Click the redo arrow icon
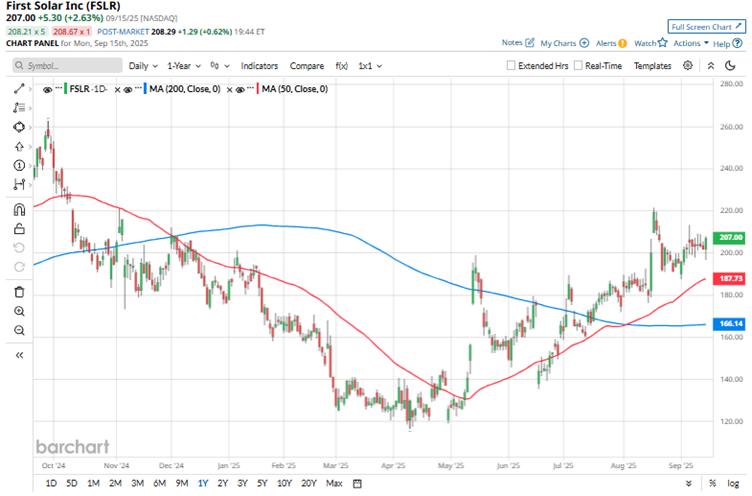752x496 pixels. tap(19, 267)
